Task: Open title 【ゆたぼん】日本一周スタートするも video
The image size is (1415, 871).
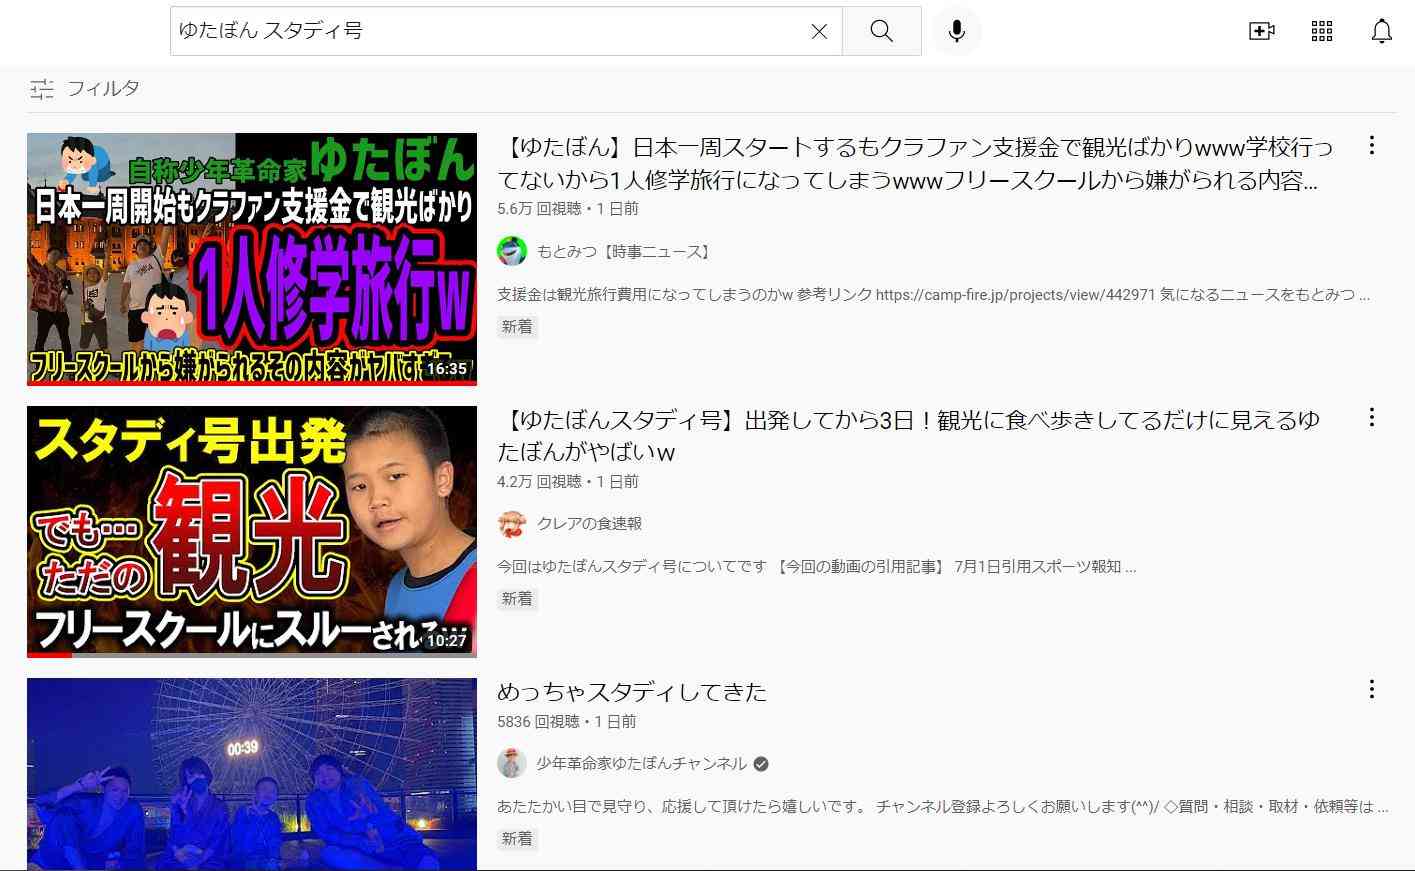Action: click(916, 164)
